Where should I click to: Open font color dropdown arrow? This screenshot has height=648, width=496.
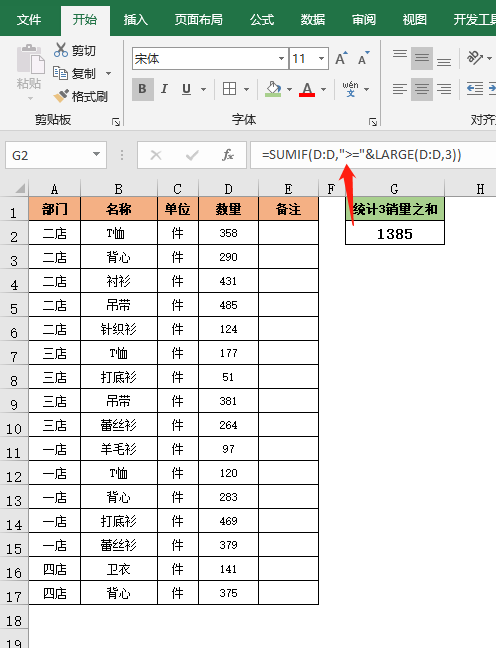click(x=324, y=89)
